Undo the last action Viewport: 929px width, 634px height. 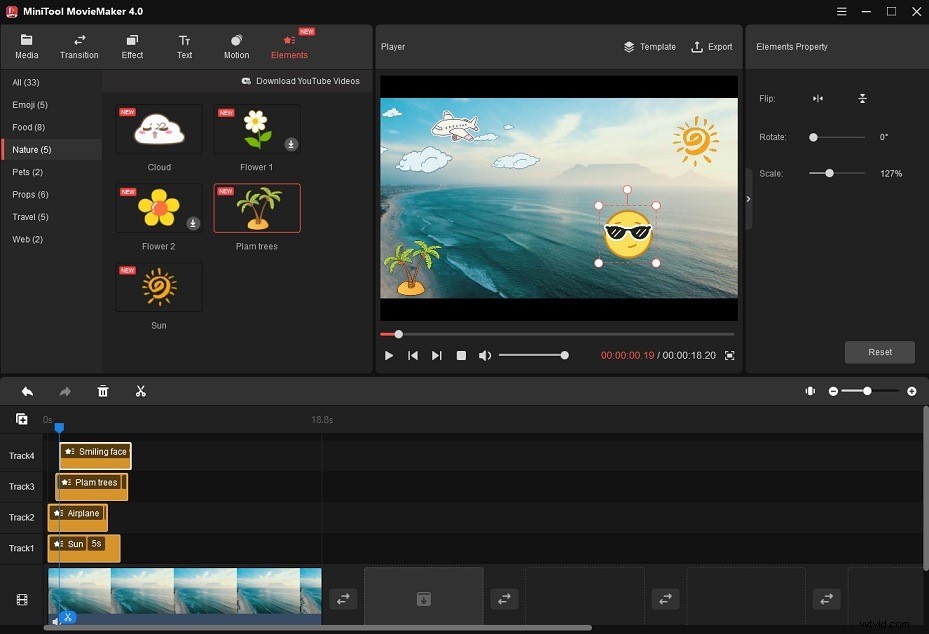click(26, 391)
